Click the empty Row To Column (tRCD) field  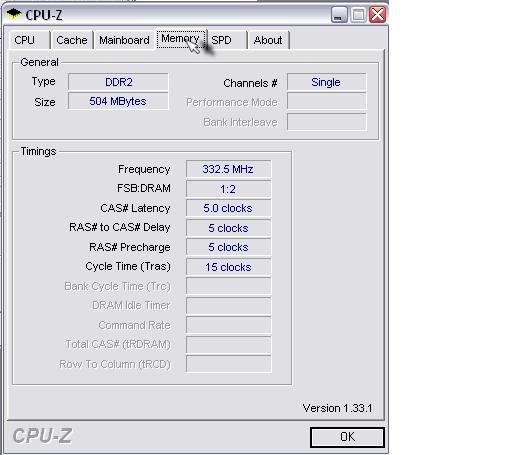(x=228, y=364)
